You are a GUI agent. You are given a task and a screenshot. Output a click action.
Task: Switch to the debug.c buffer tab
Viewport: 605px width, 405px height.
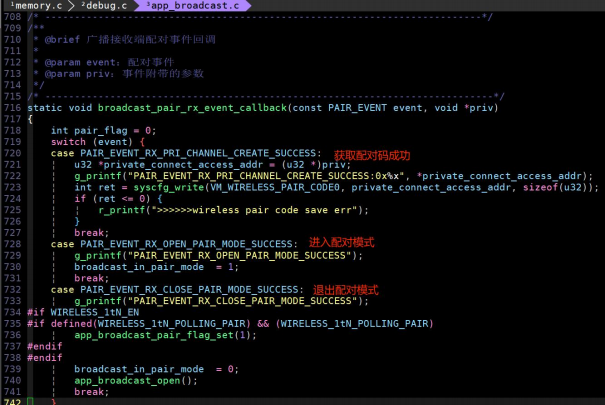coord(104,5)
